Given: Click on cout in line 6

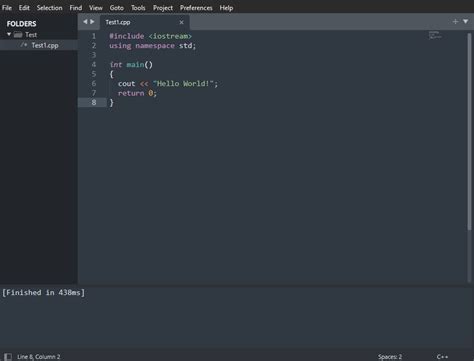Looking at the screenshot, I should 126,84.
